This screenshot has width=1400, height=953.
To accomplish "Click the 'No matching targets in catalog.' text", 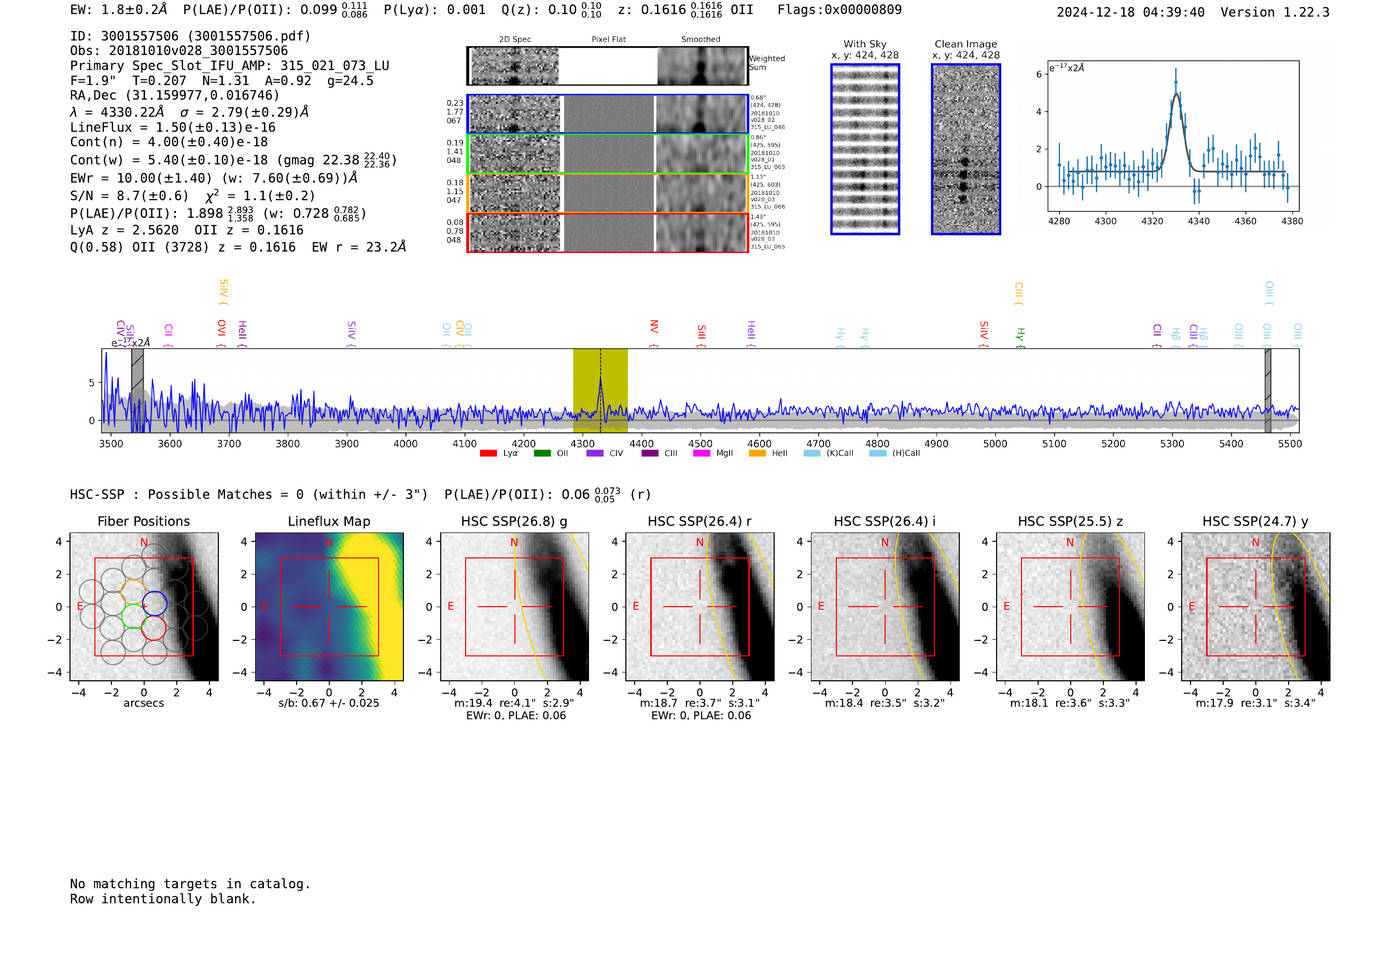I will point(190,884).
